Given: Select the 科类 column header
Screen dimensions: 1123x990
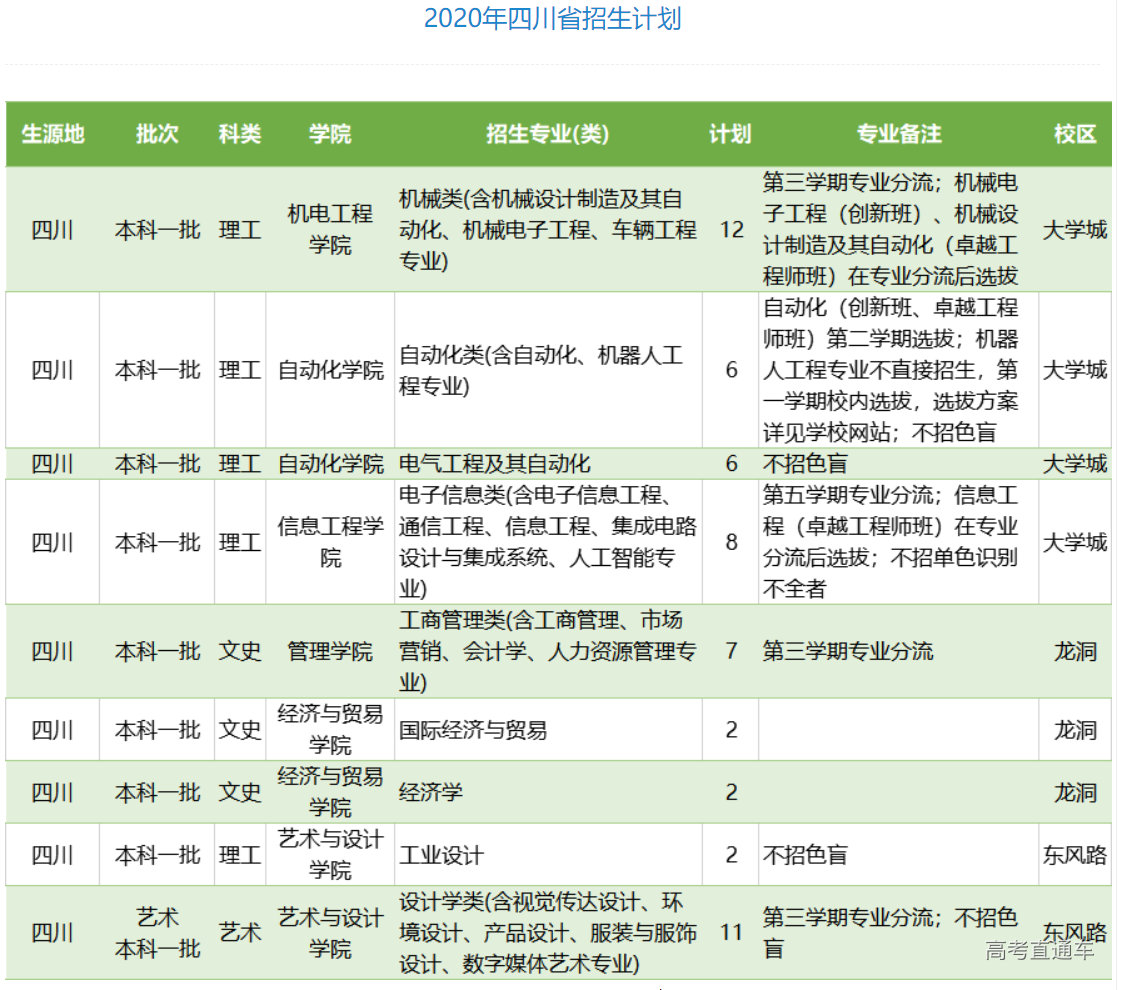Looking at the screenshot, I should 240,134.
